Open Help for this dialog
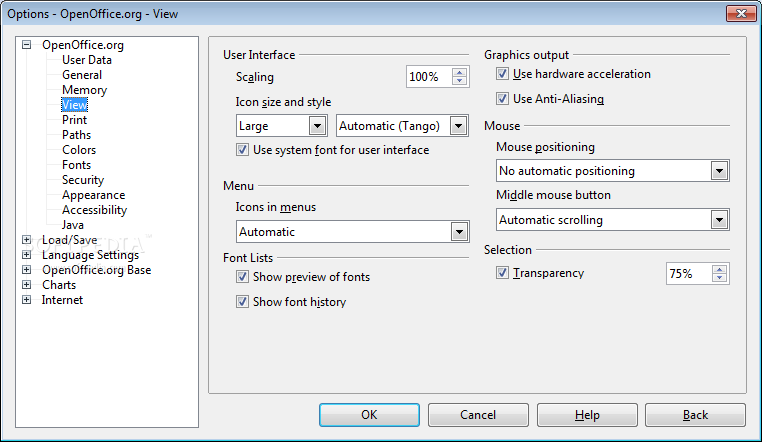762x442 pixels. [x=587, y=415]
